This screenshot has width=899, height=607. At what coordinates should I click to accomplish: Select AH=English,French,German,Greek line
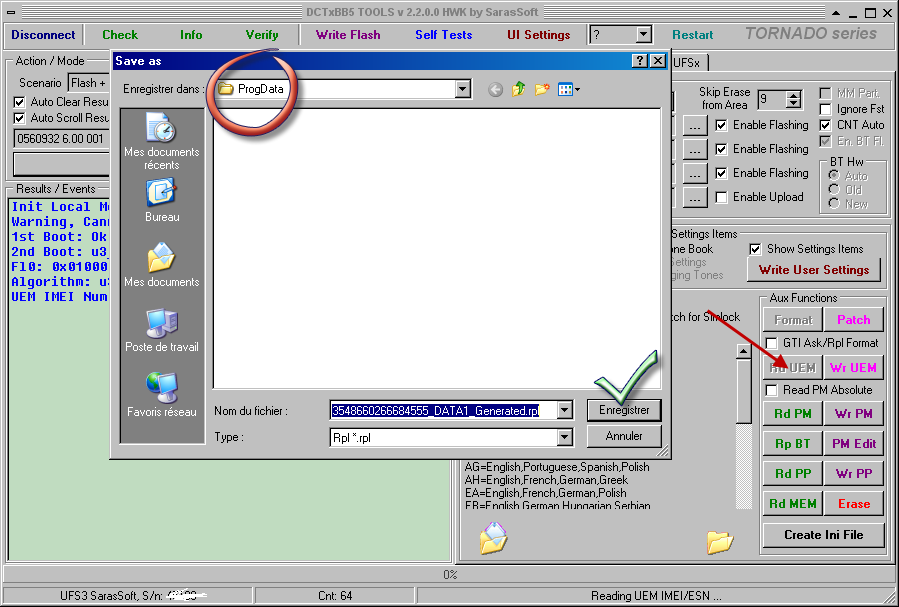click(x=546, y=480)
